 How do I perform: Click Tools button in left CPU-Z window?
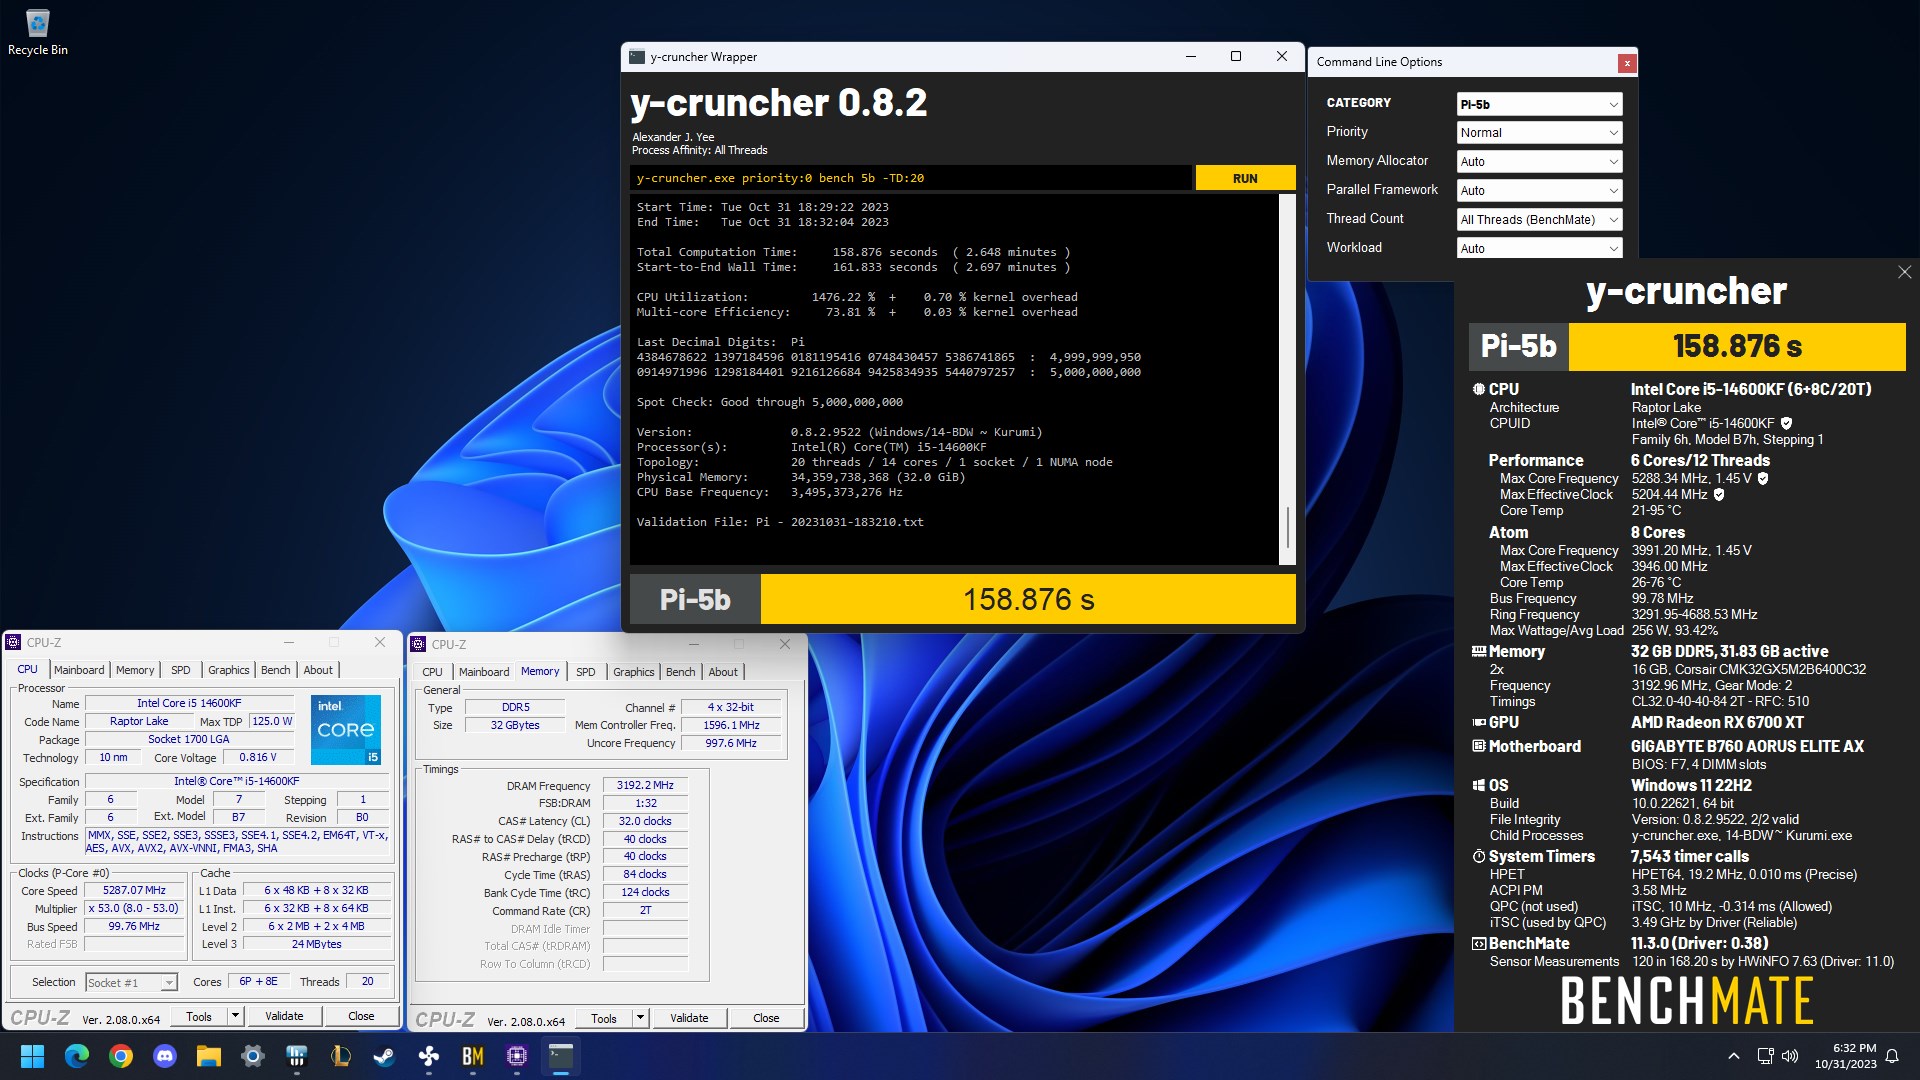point(199,1017)
